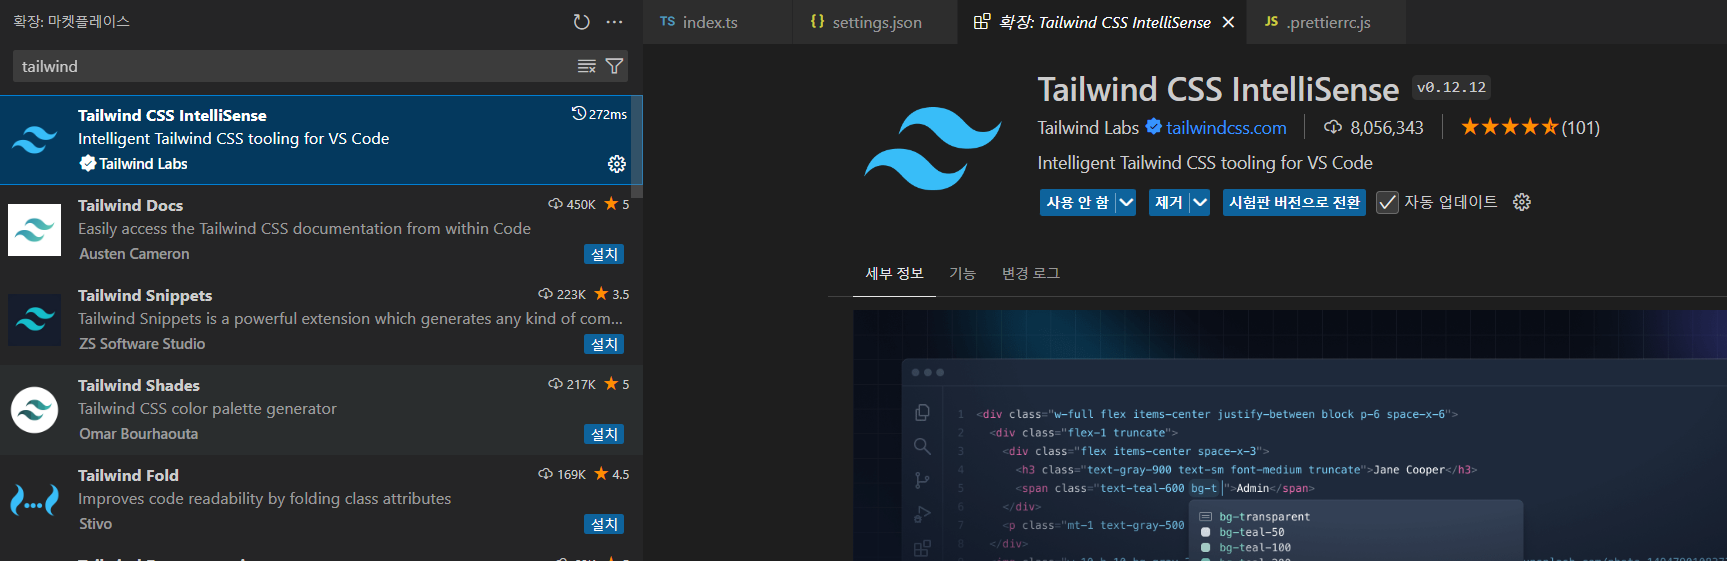Image resolution: width=1727 pixels, height=561 pixels.
Task: Click Tailwind Docs extension icon
Action: 34,230
